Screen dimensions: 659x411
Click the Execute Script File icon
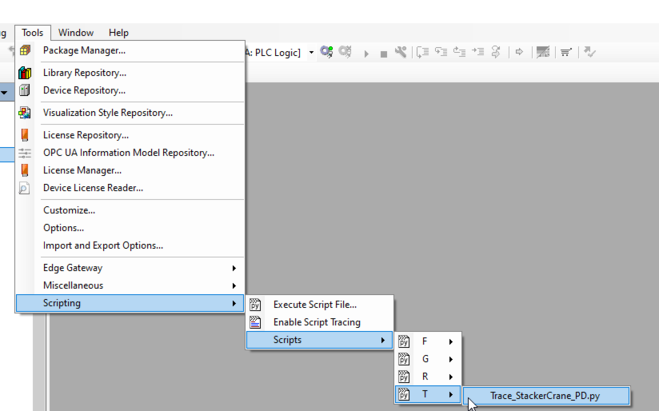(x=255, y=305)
